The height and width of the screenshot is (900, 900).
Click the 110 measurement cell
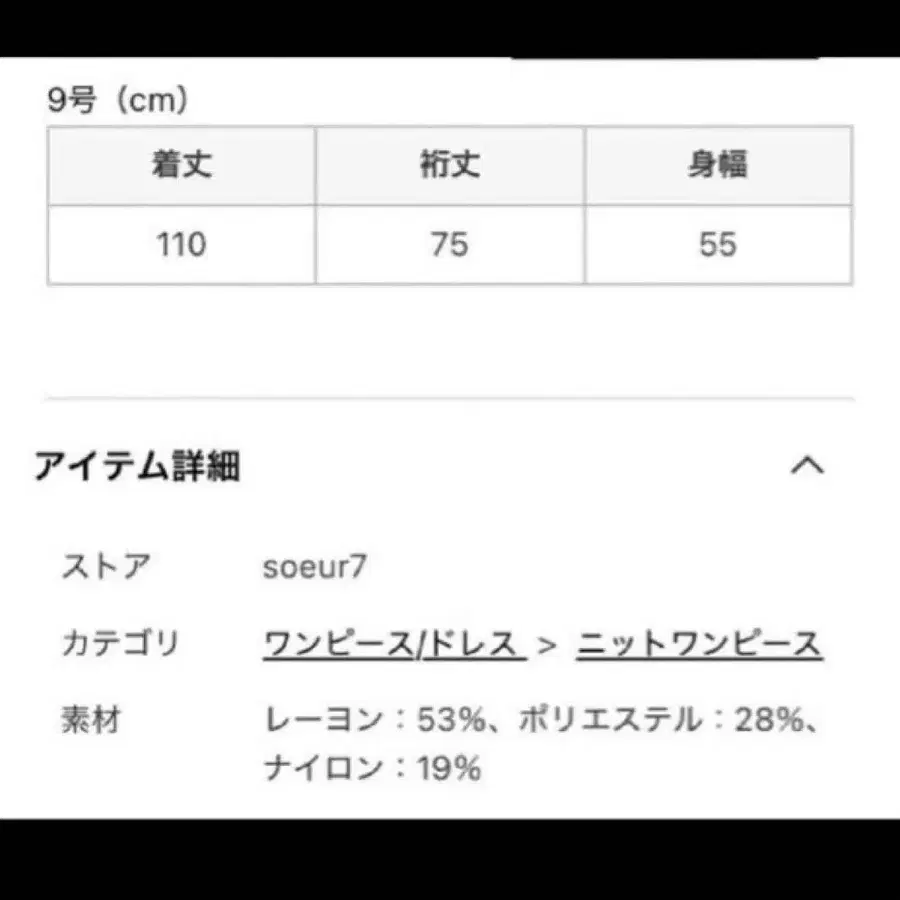coord(180,244)
